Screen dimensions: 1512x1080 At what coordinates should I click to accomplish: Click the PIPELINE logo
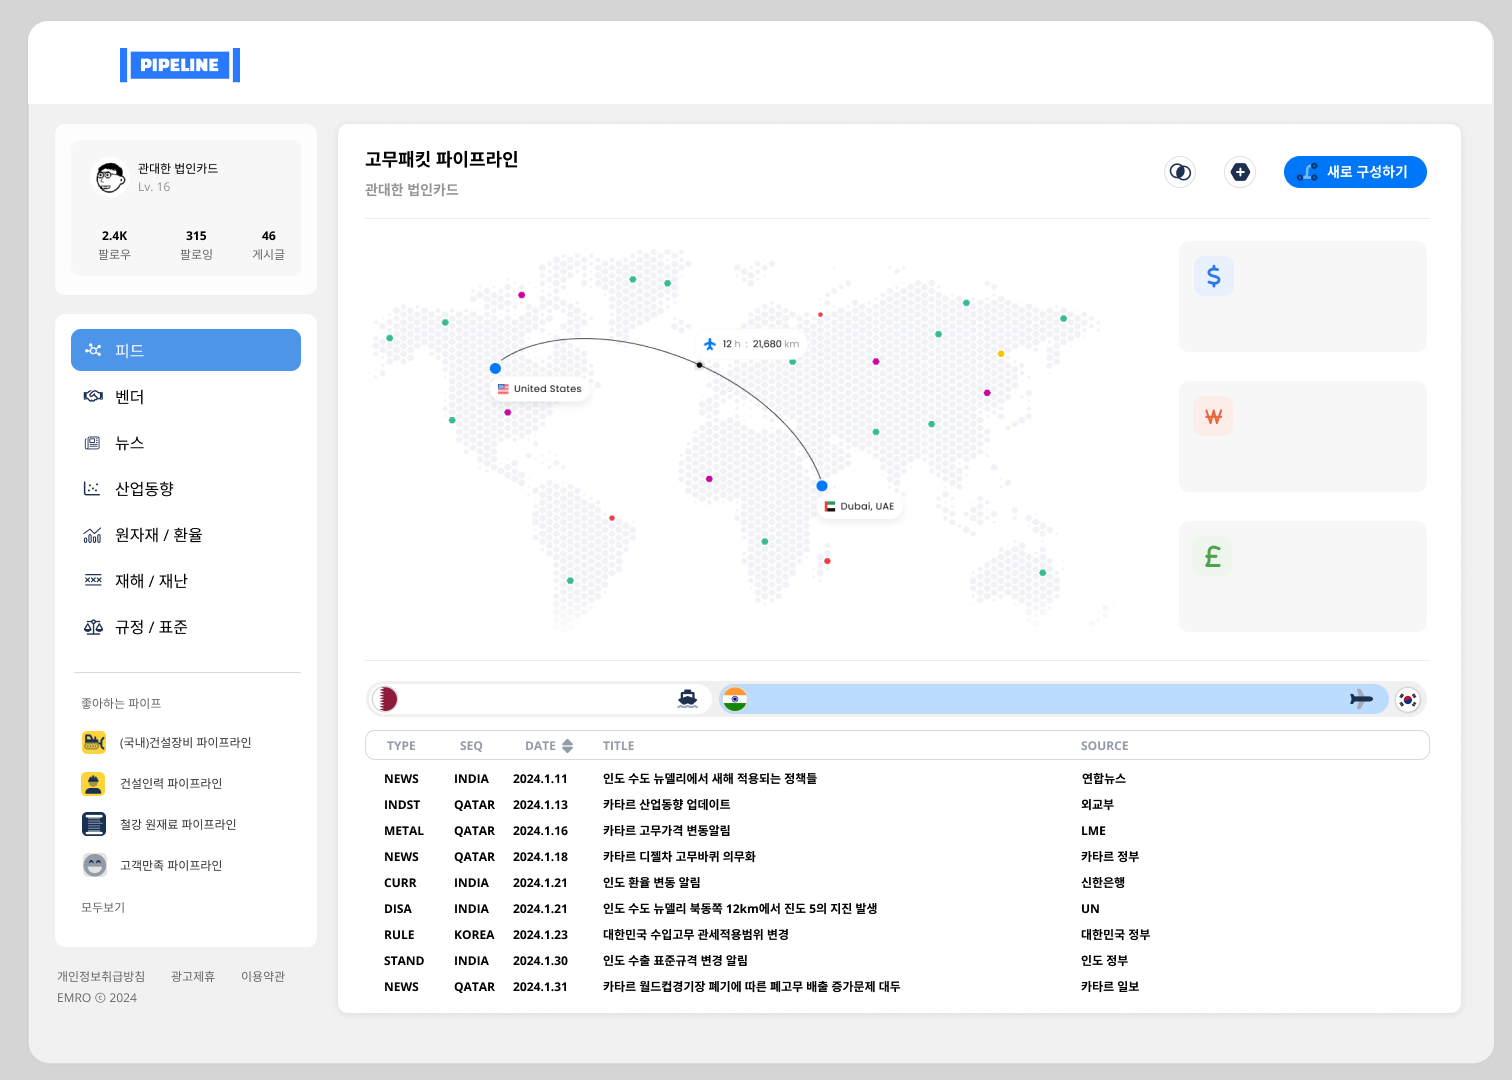[180, 65]
